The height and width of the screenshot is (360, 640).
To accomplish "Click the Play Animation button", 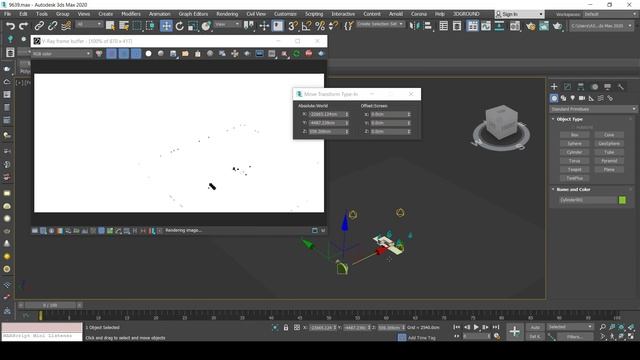I will [476, 327].
